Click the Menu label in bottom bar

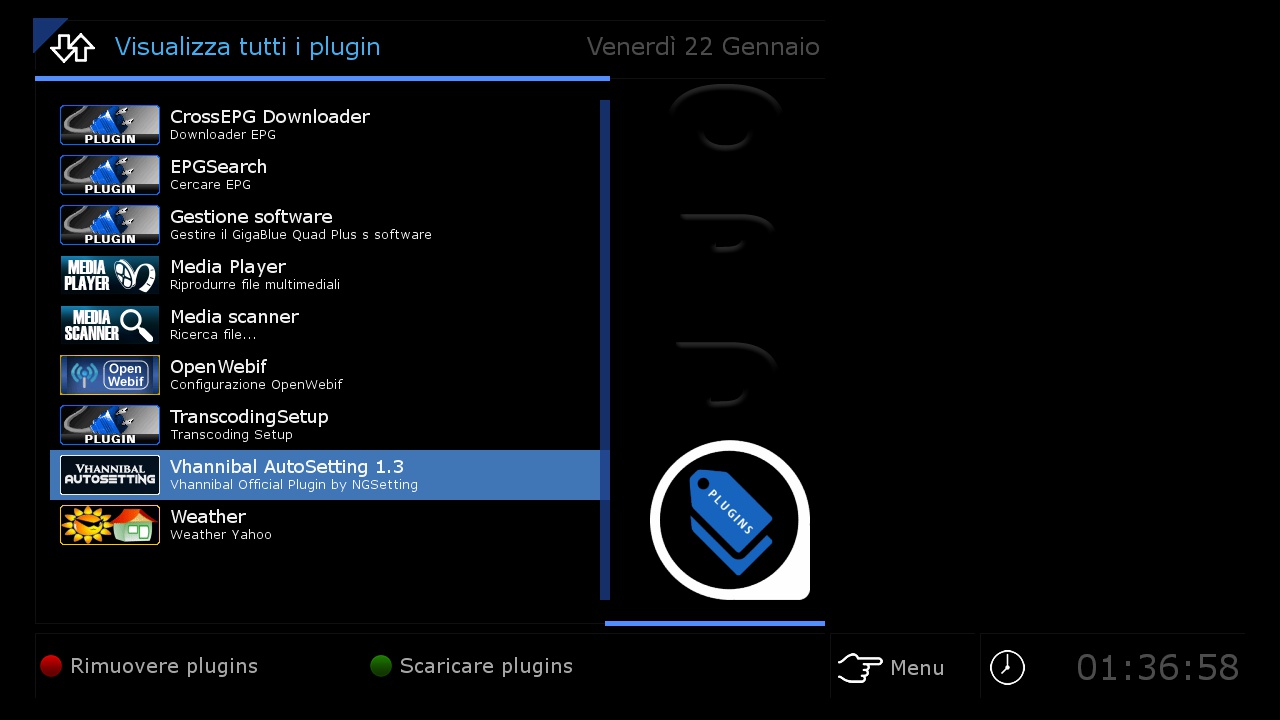pos(917,668)
